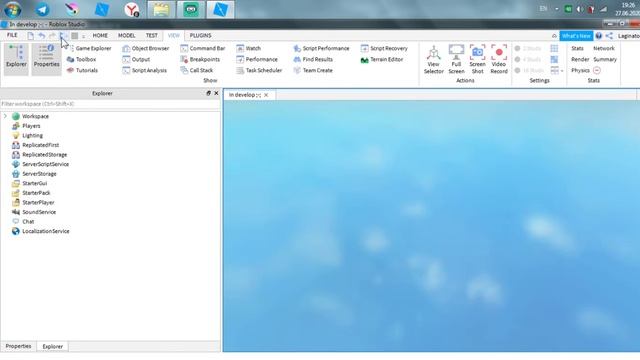Switch to the TEST ribbon tab
Viewport: 640px width, 360px height.
pos(151,36)
